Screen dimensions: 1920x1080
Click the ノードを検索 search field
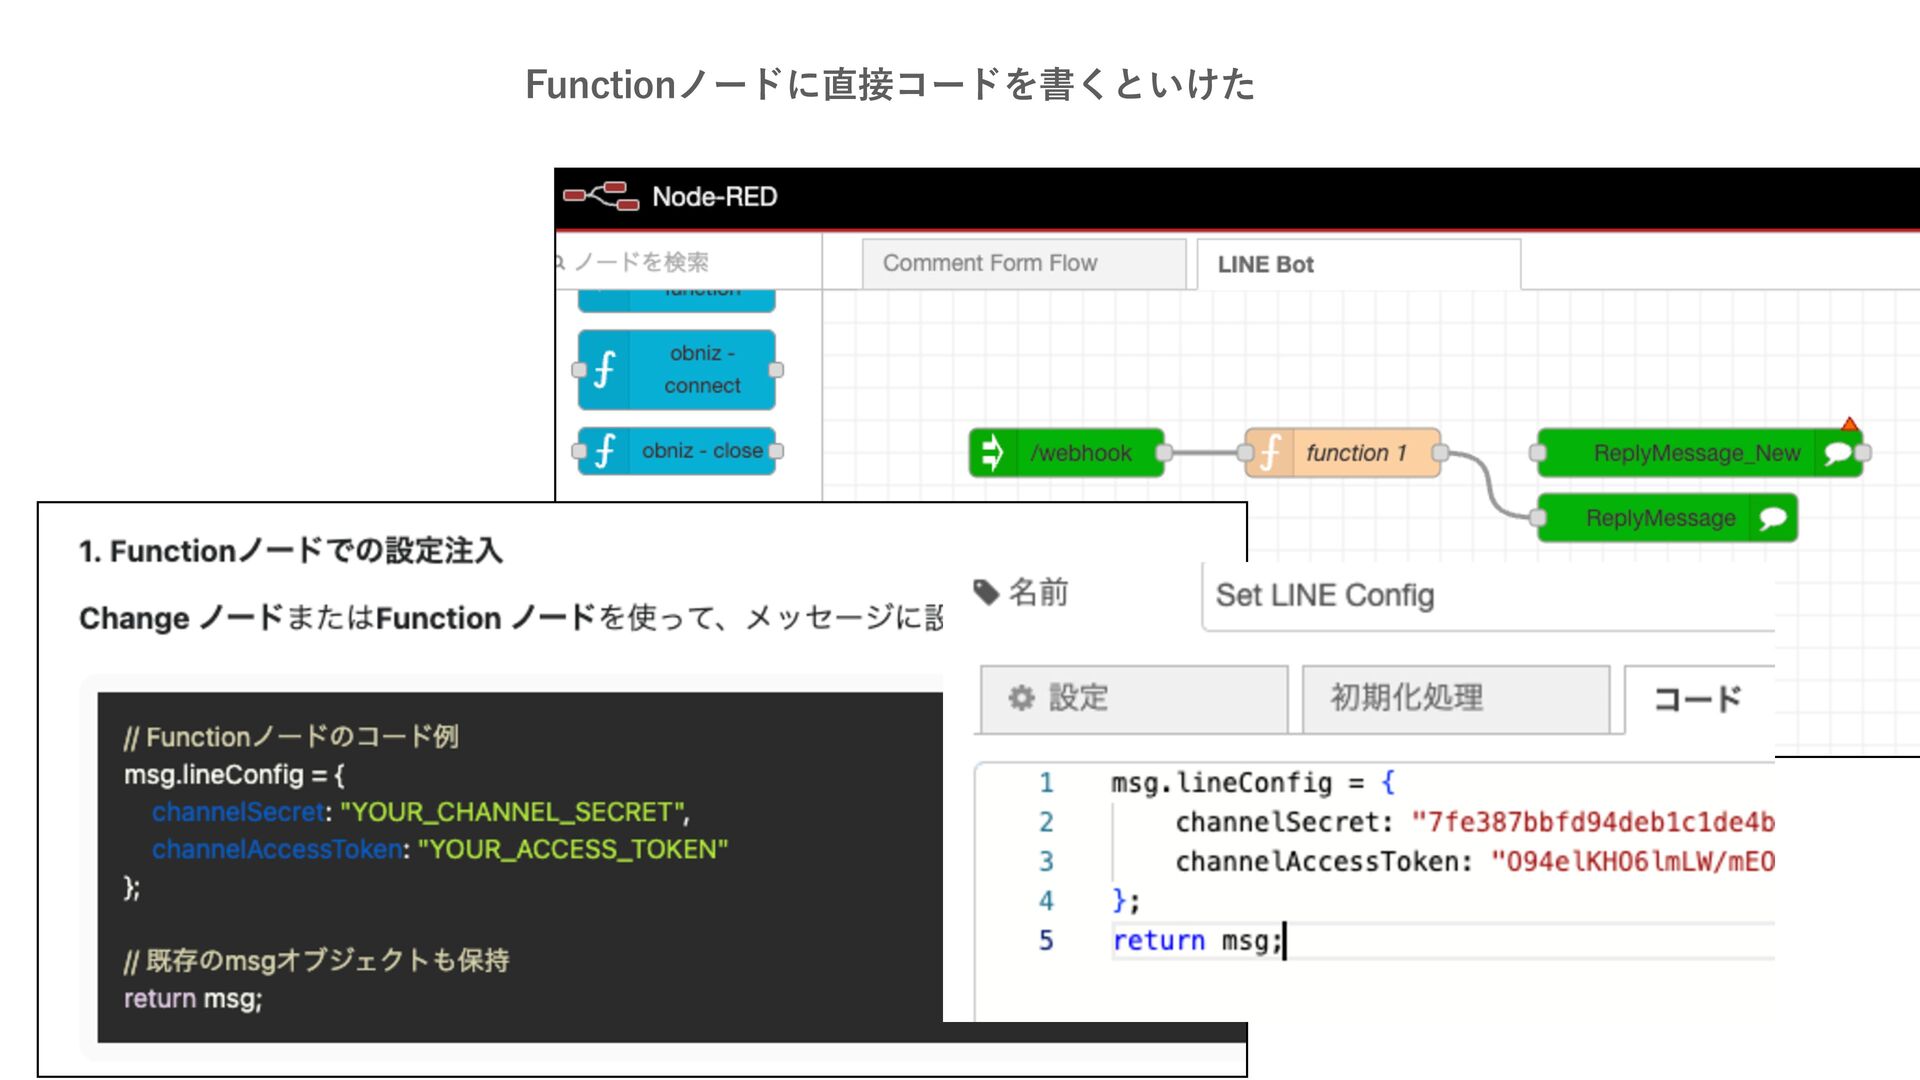(688, 262)
